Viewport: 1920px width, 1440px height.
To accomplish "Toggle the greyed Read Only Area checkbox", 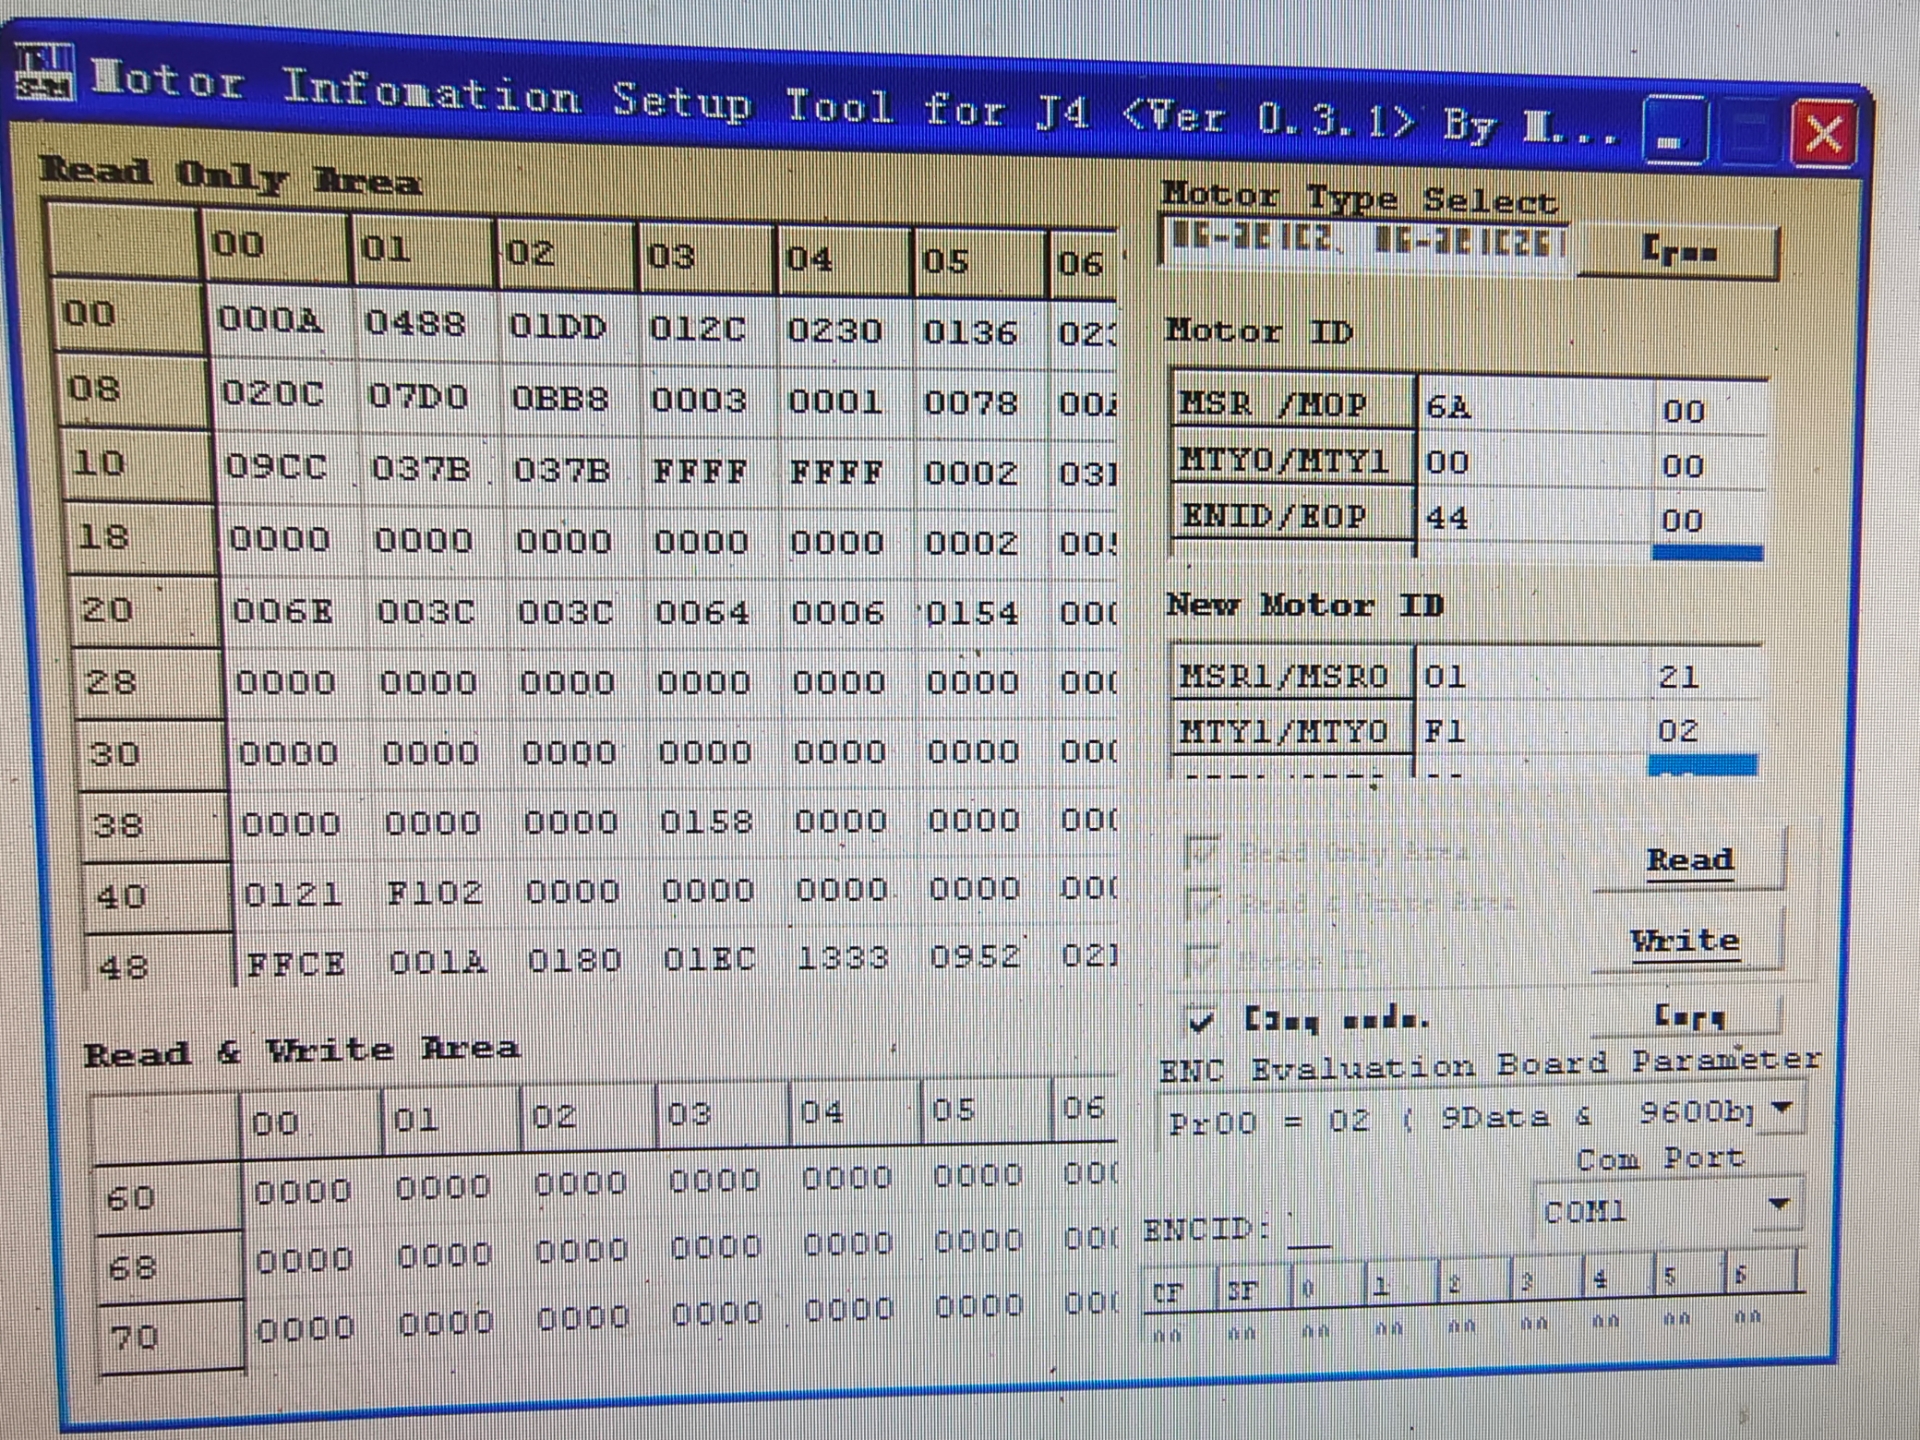I will pos(1202,851).
